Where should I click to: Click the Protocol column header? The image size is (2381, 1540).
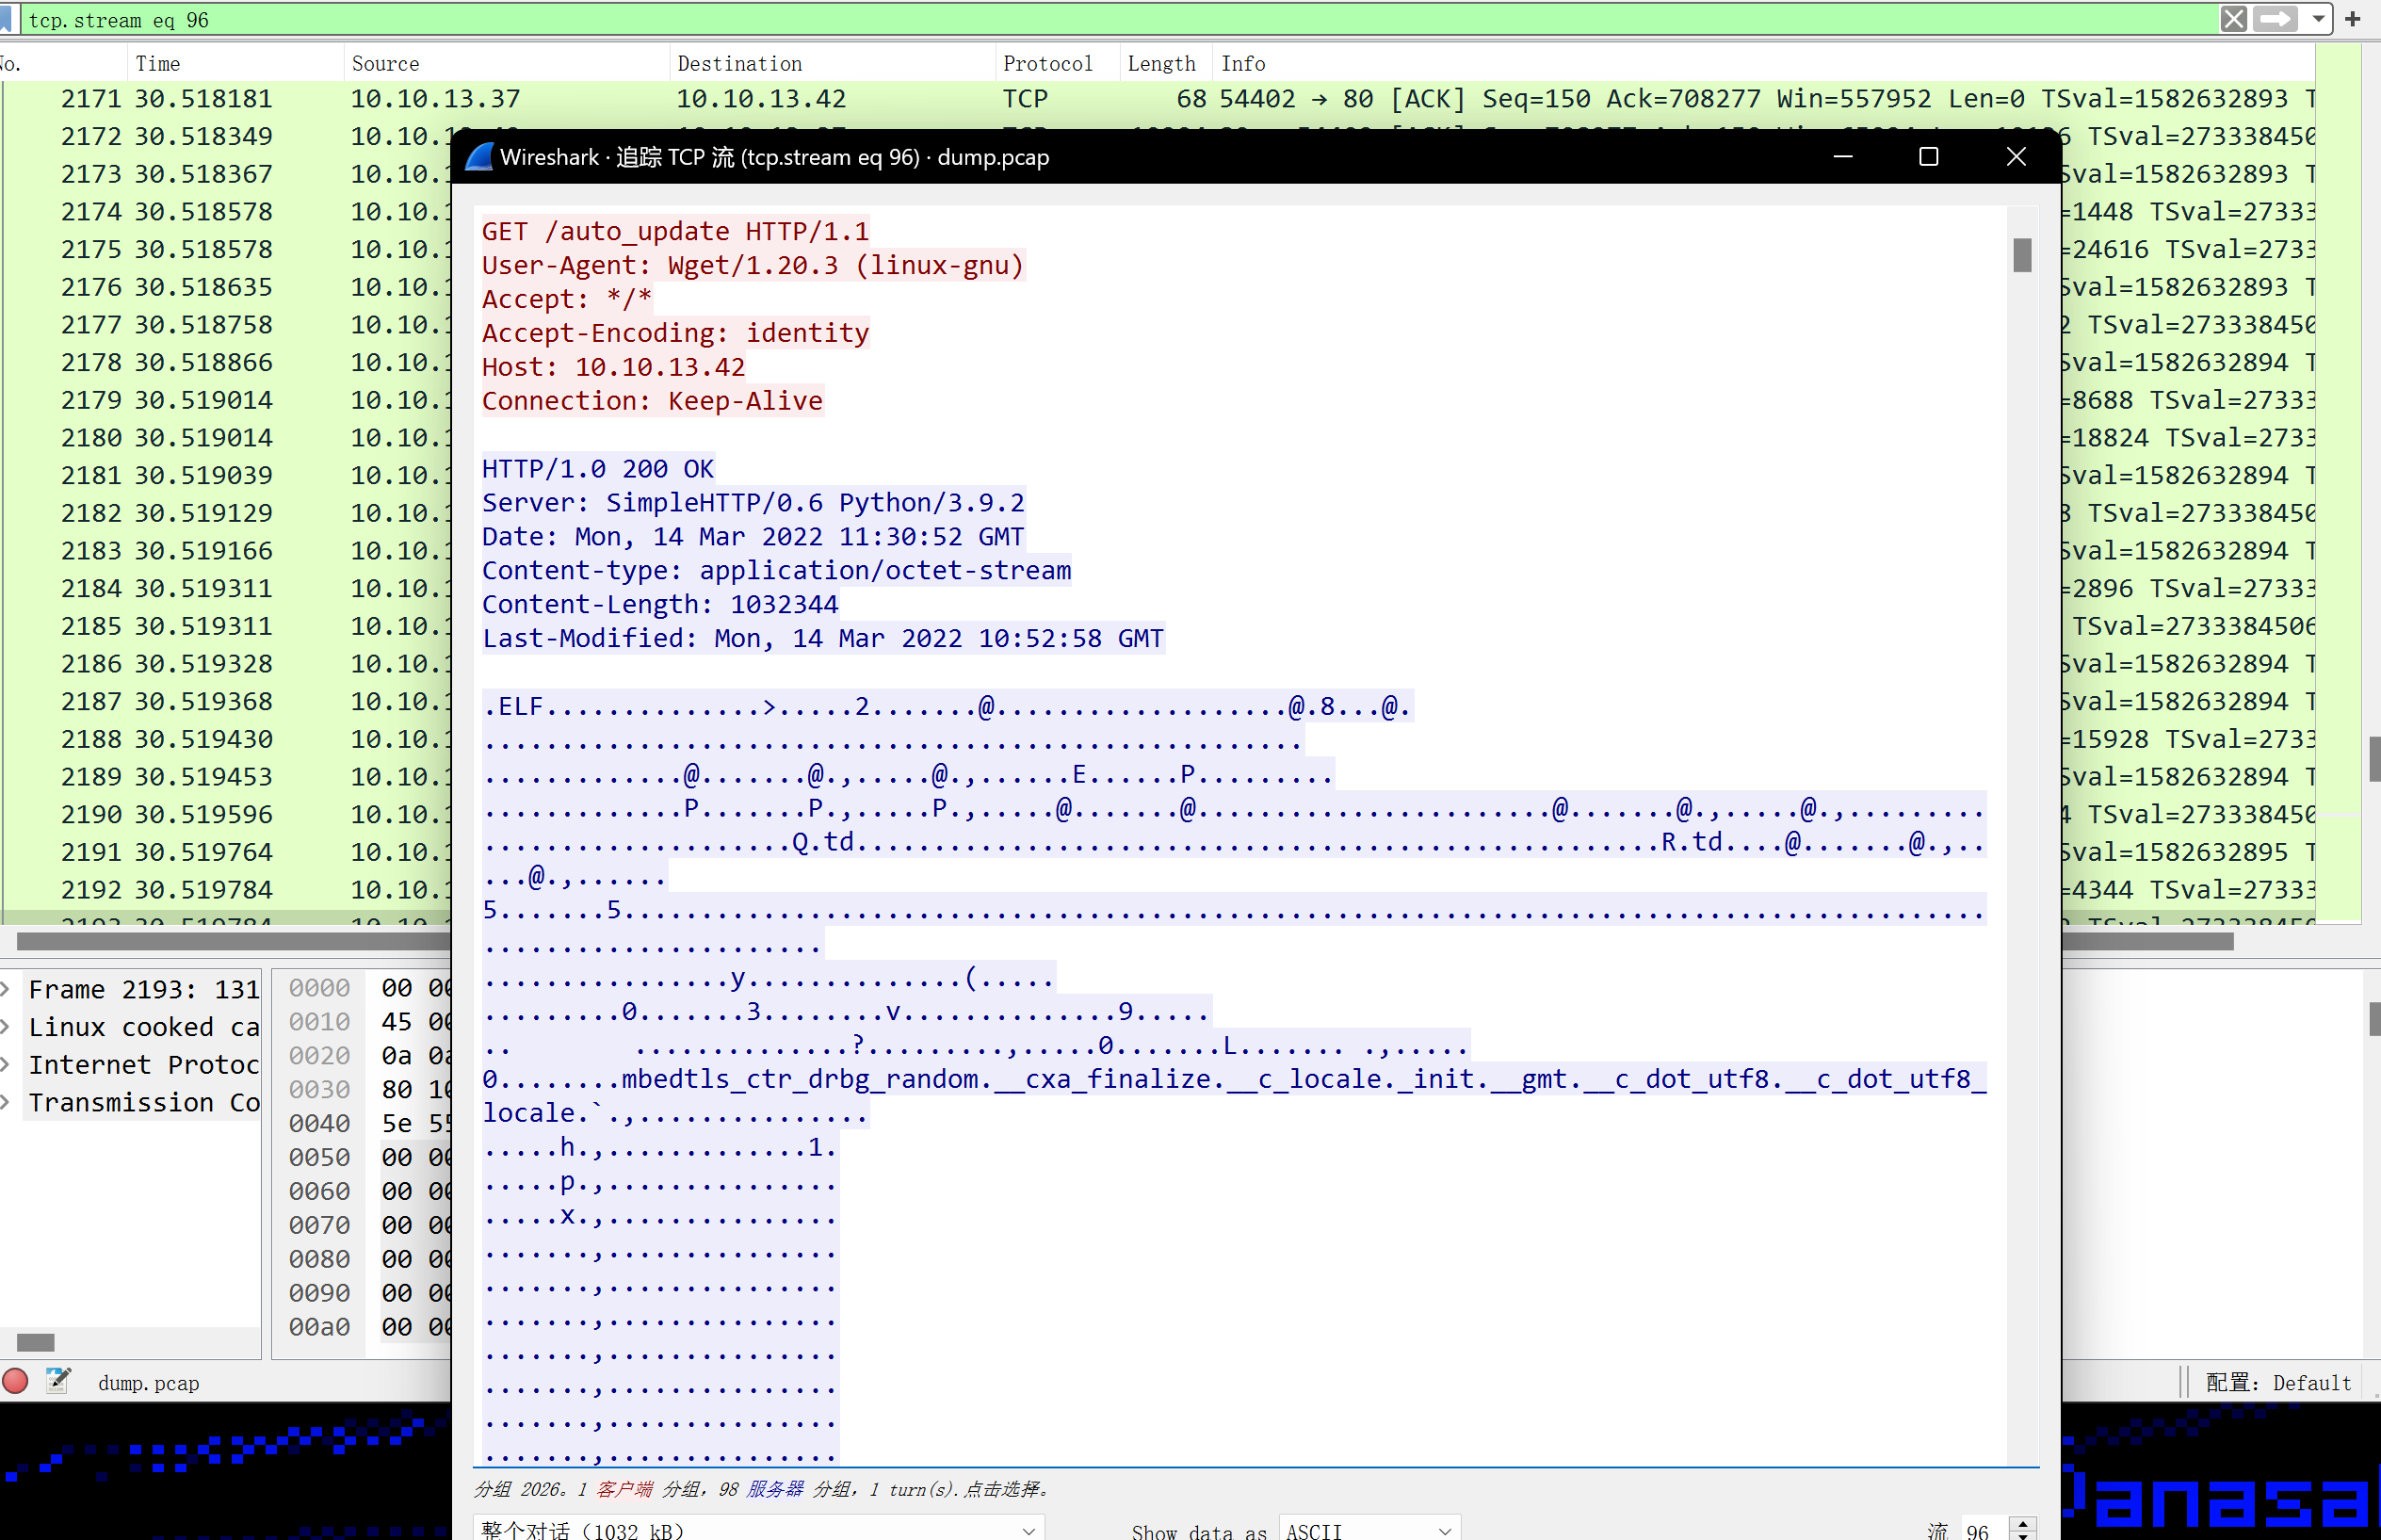(1047, 64)
